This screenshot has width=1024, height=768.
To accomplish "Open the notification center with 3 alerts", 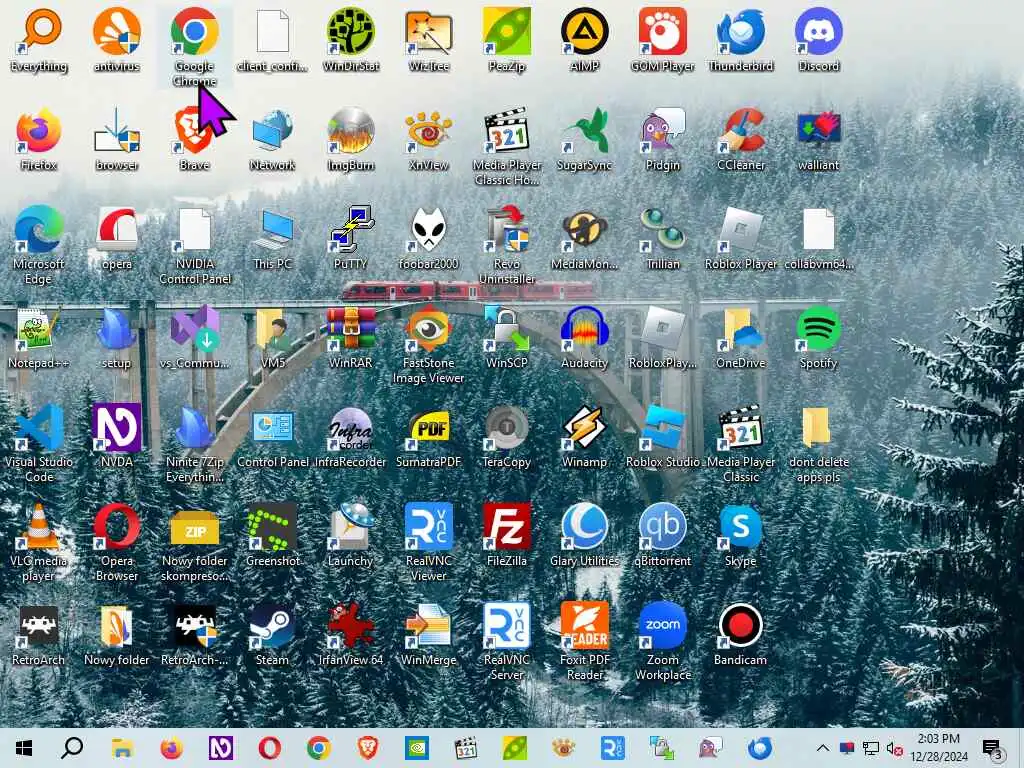I will coord(993,750).
